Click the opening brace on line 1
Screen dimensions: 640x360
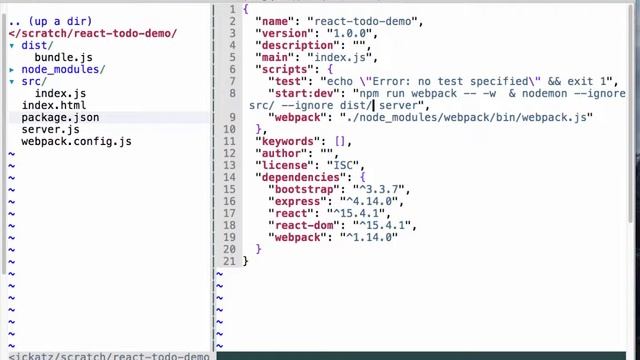245,9
